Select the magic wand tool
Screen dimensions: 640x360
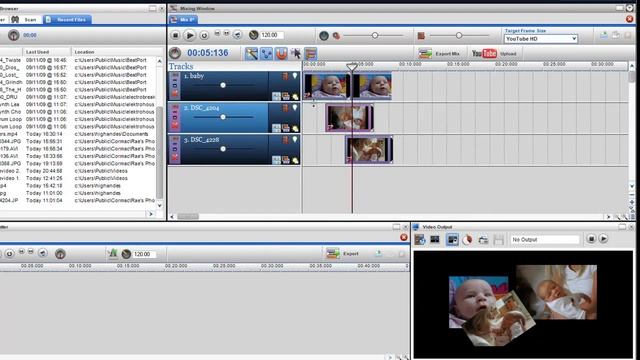pos(251,53)
